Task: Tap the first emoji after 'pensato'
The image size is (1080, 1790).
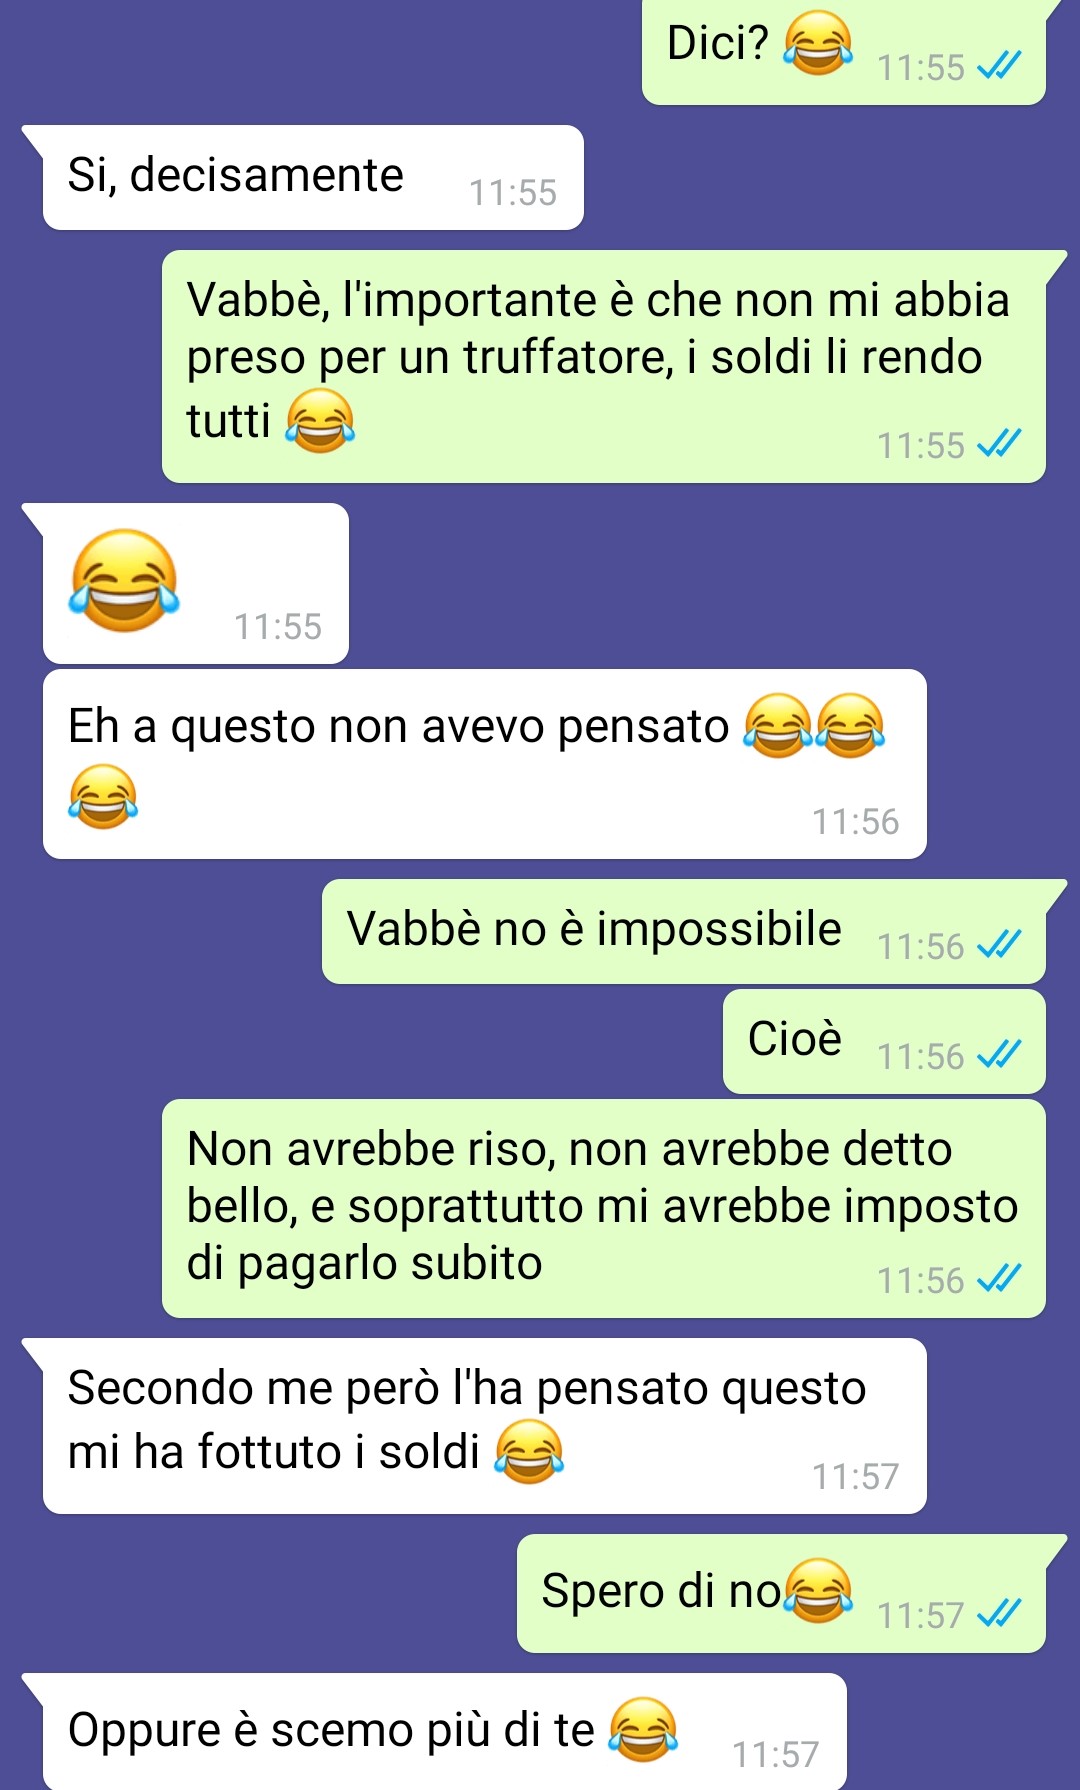Action: click(x=778, y=725)
